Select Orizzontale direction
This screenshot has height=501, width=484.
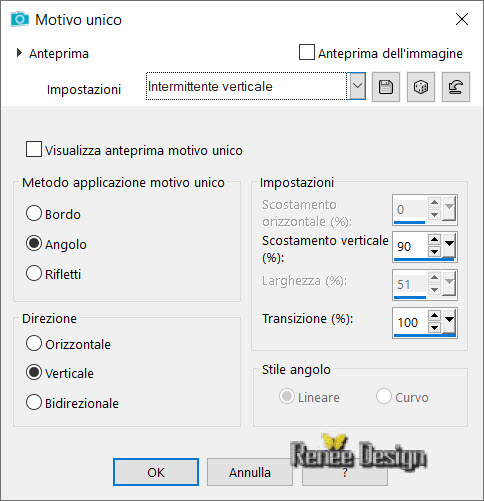[x=34, y=343]
